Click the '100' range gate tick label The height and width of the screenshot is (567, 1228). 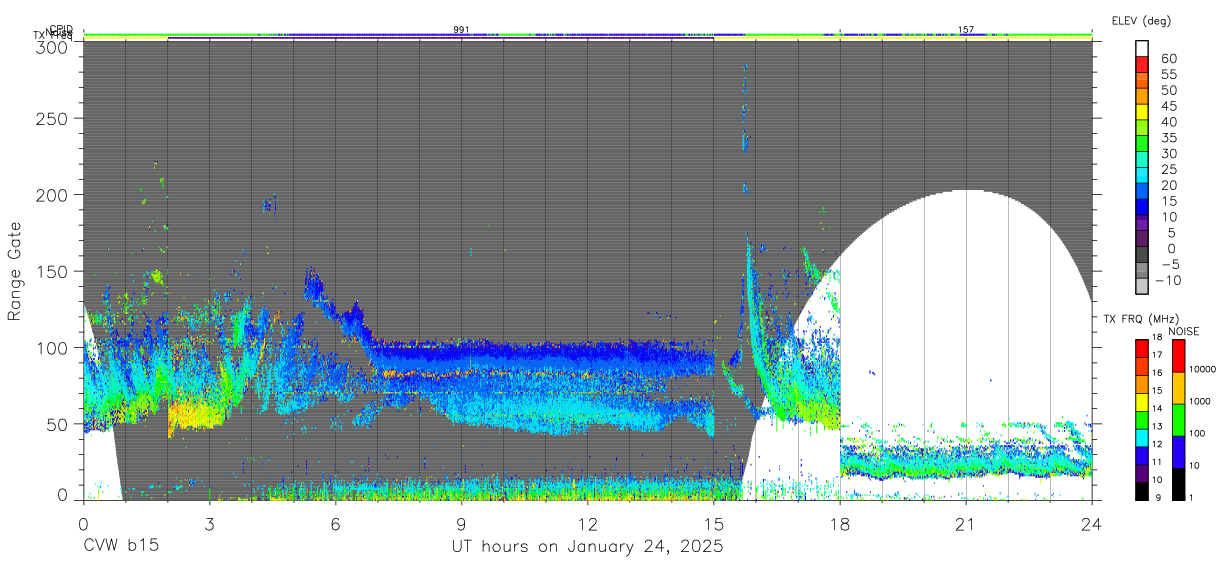pyautogui.click(x=52, y=347)
